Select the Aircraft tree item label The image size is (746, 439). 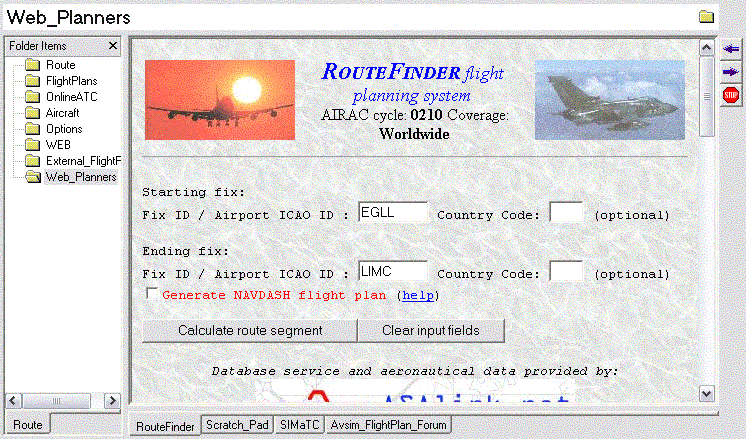[x=62, y=113]
